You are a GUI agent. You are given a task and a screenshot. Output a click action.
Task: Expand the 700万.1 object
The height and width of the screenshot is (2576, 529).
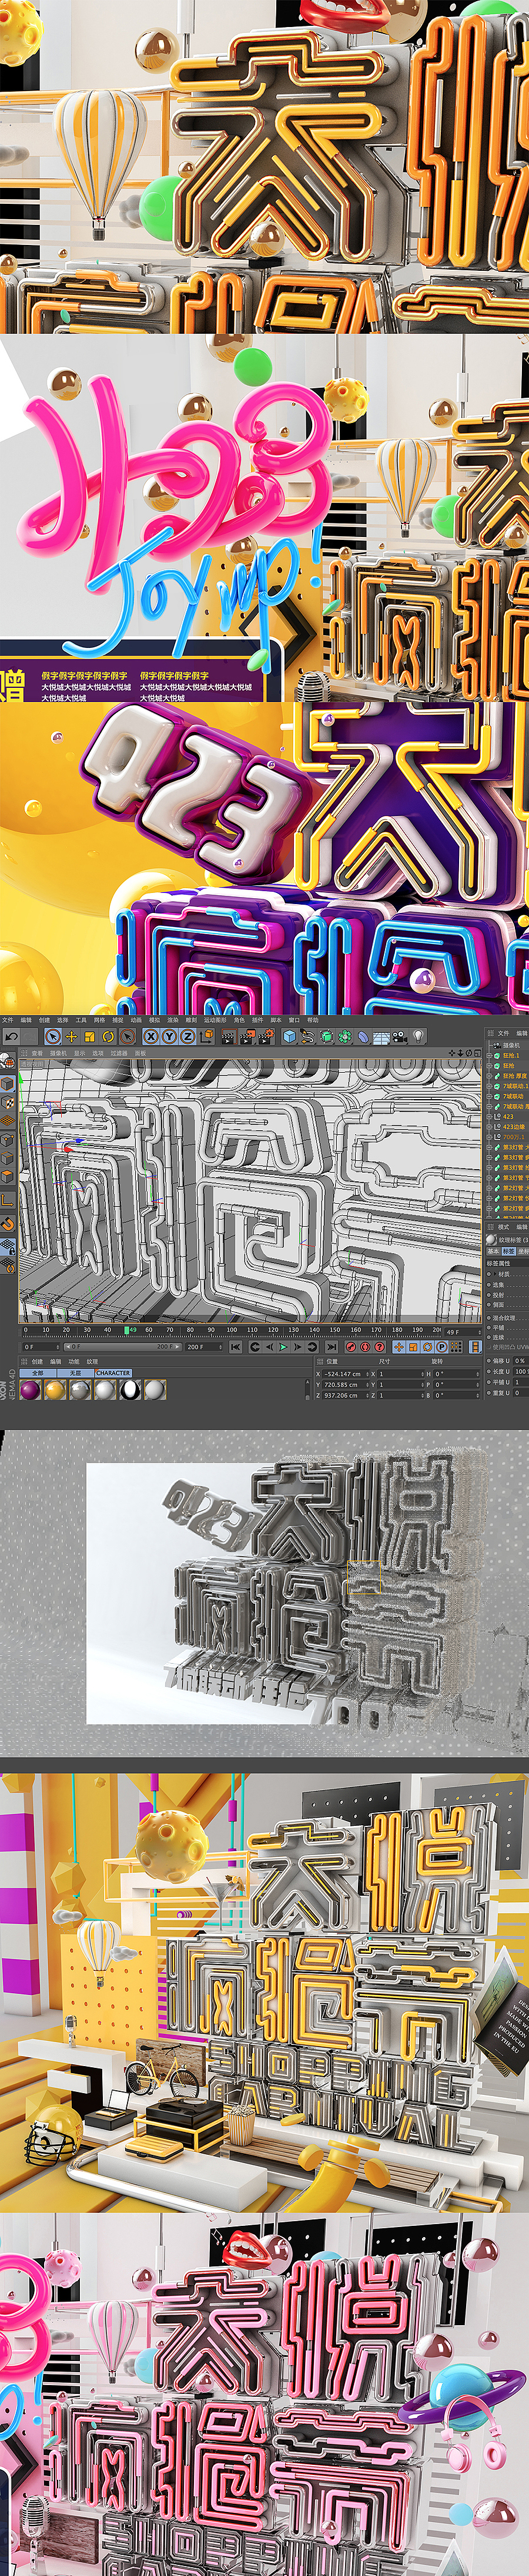click(489, 1137)
